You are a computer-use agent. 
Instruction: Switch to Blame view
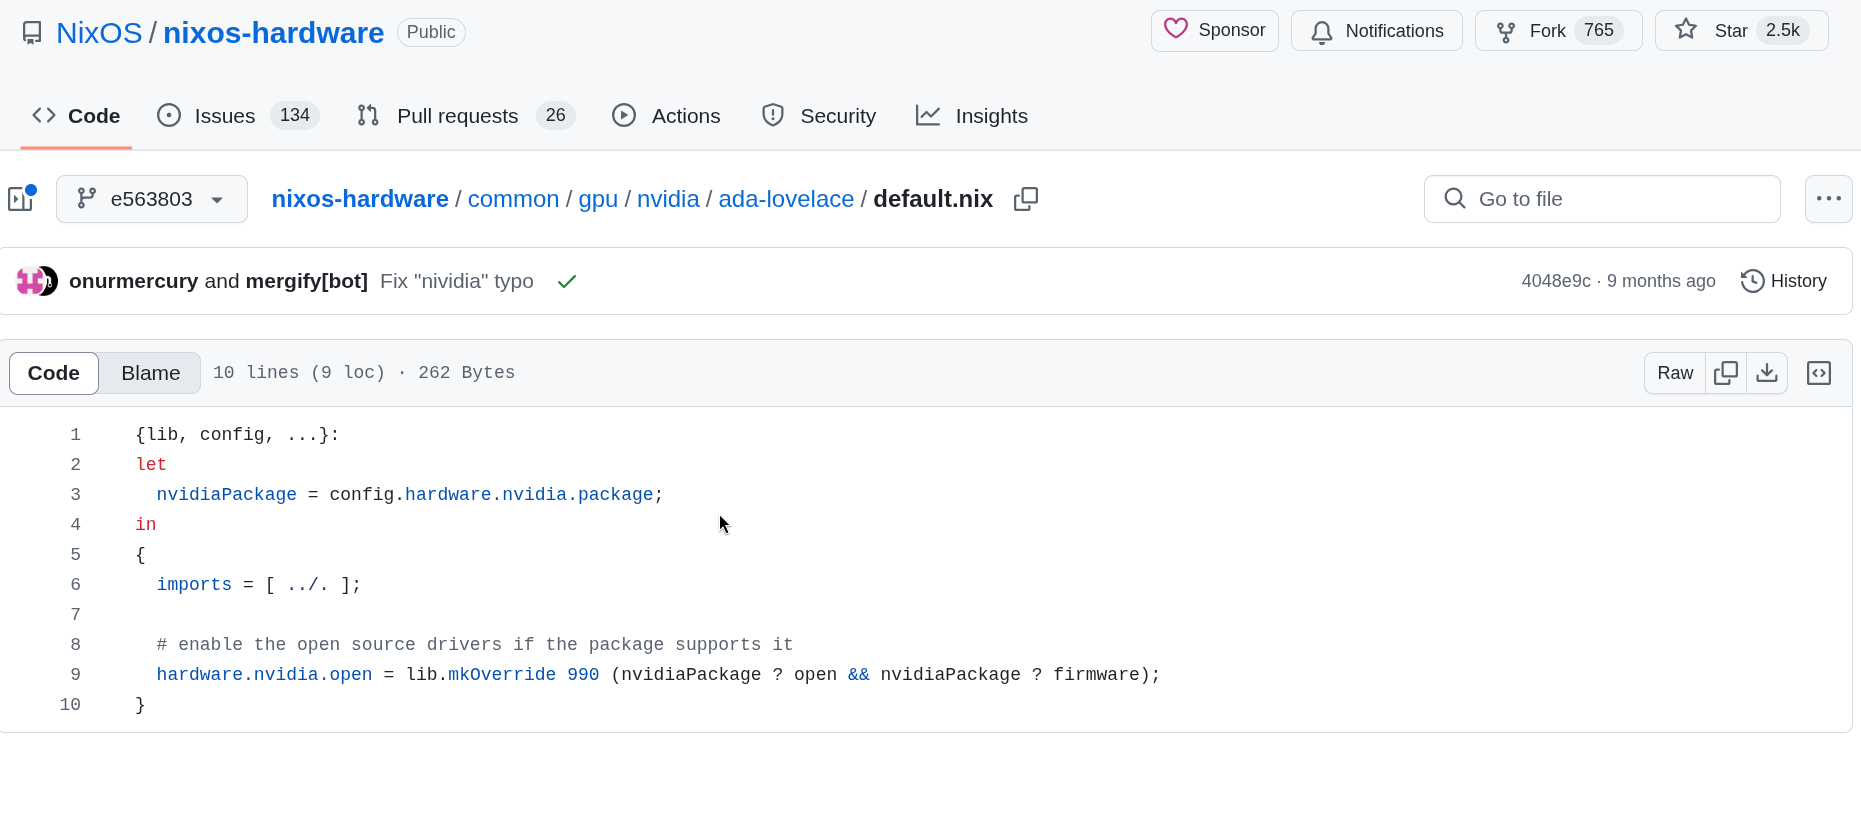pyautogui.click(x=150, y=373)
